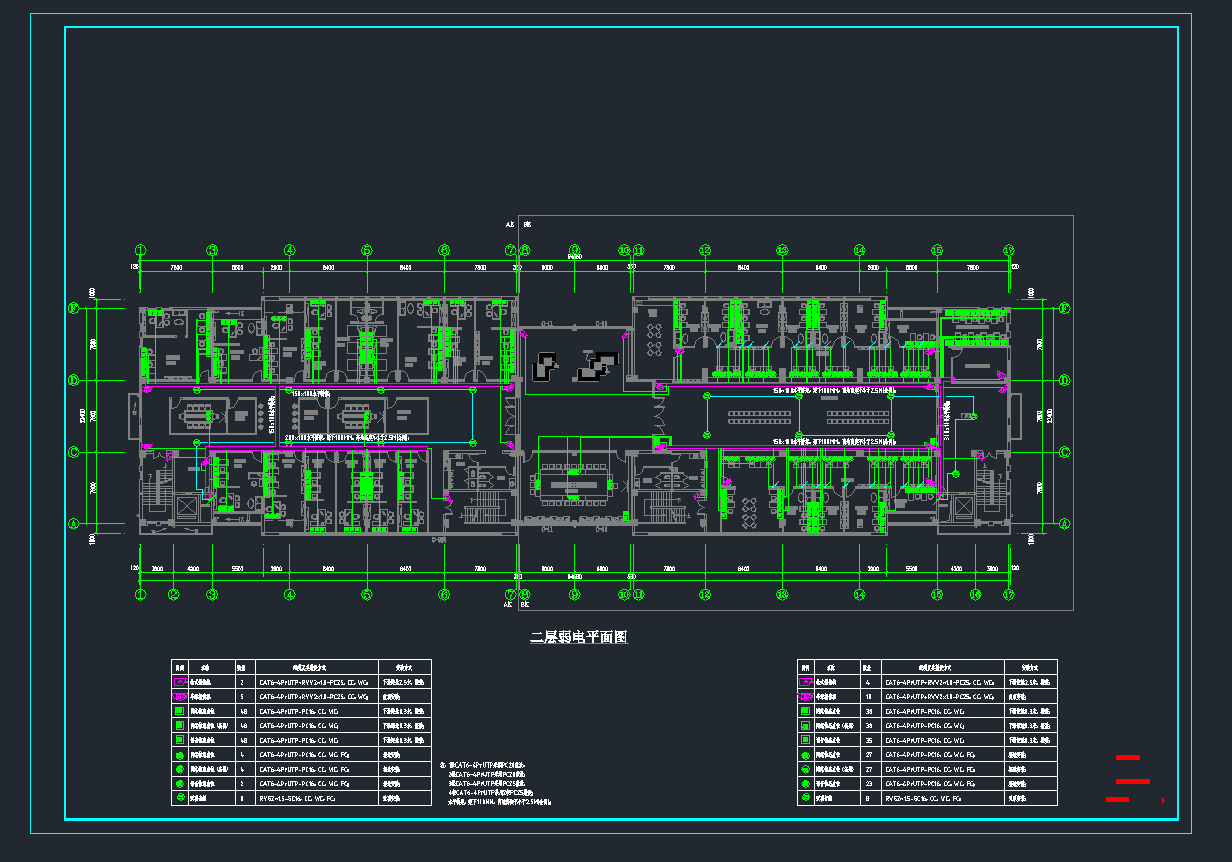Viewport: 1232px width, 862px height.
Task: Click the RVS2×1.5-SC16 row in left legend
Action: point(300,799)
